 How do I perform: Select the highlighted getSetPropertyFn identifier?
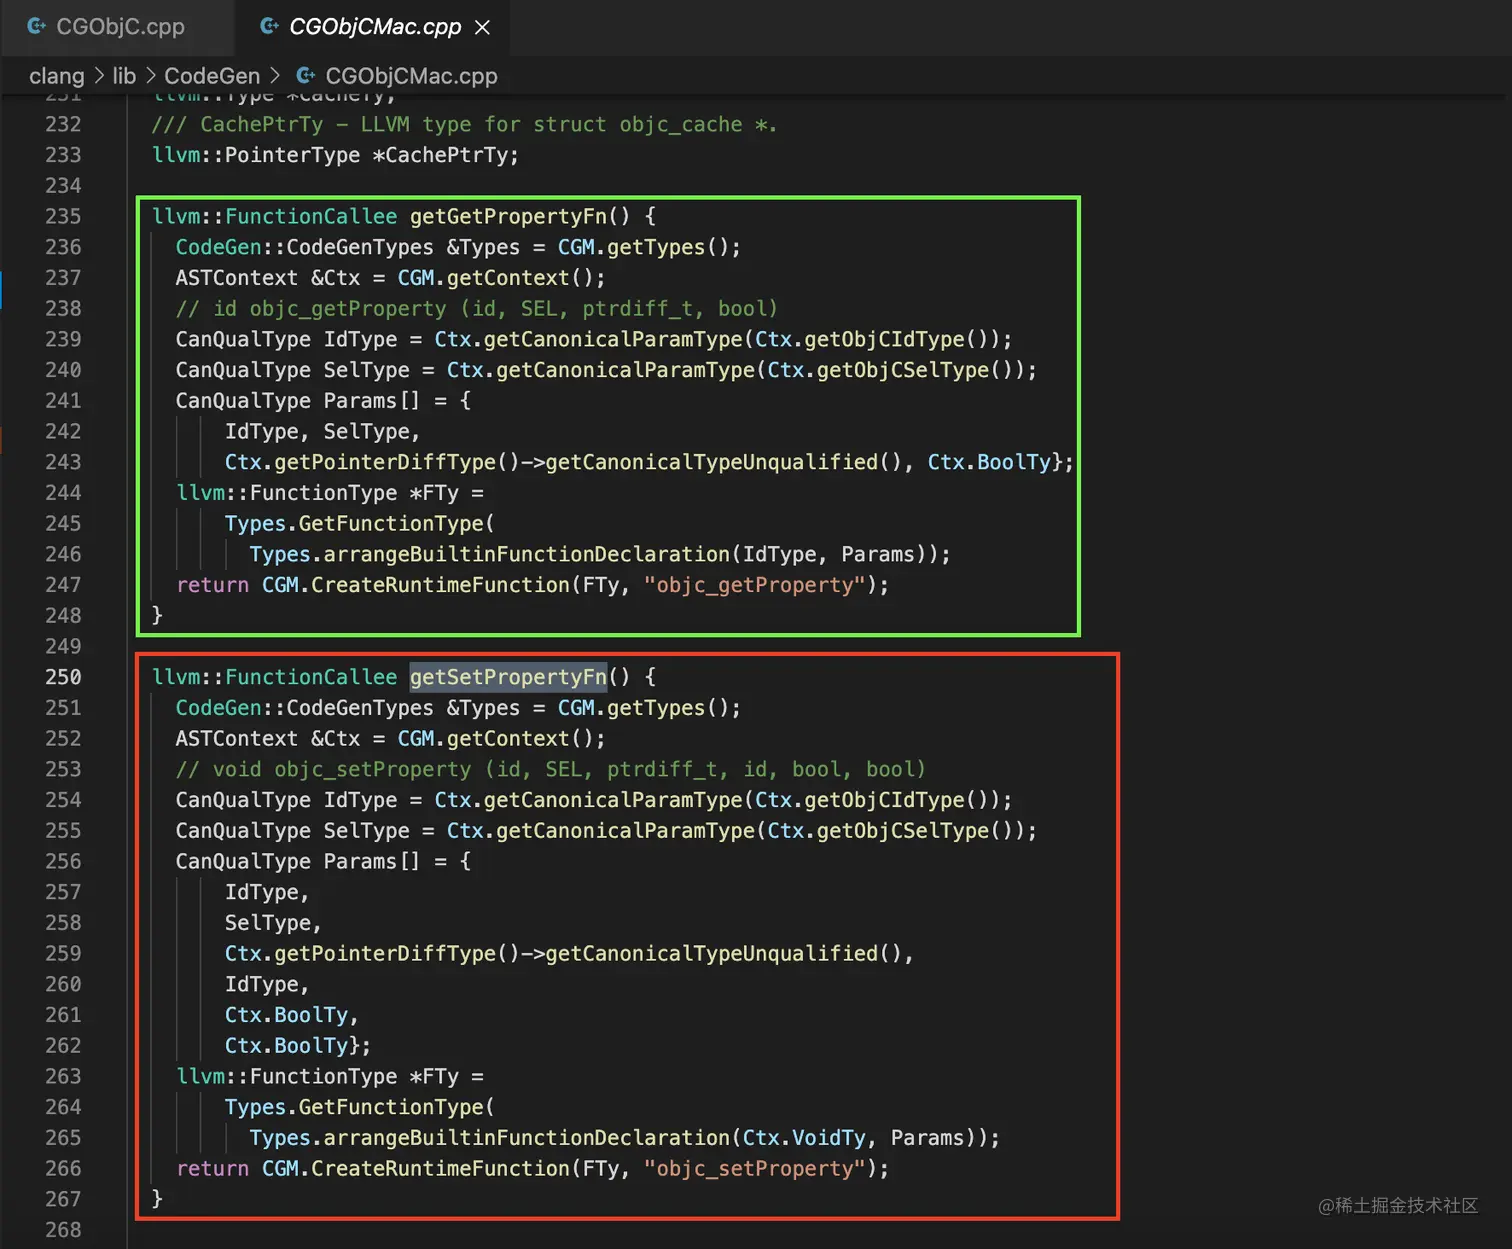(508, 677)
